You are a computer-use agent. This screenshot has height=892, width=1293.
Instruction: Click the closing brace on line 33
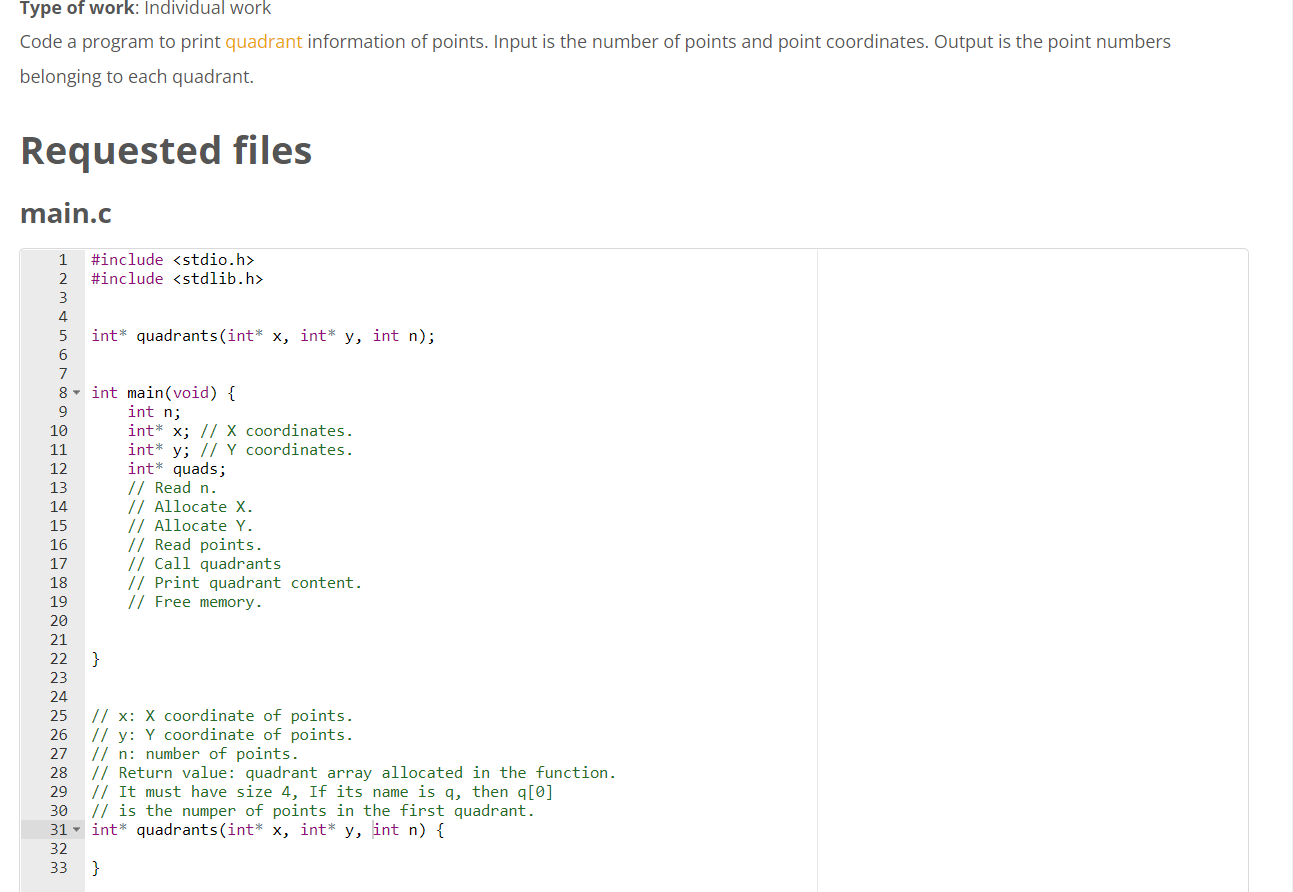[x=95, y=867]
